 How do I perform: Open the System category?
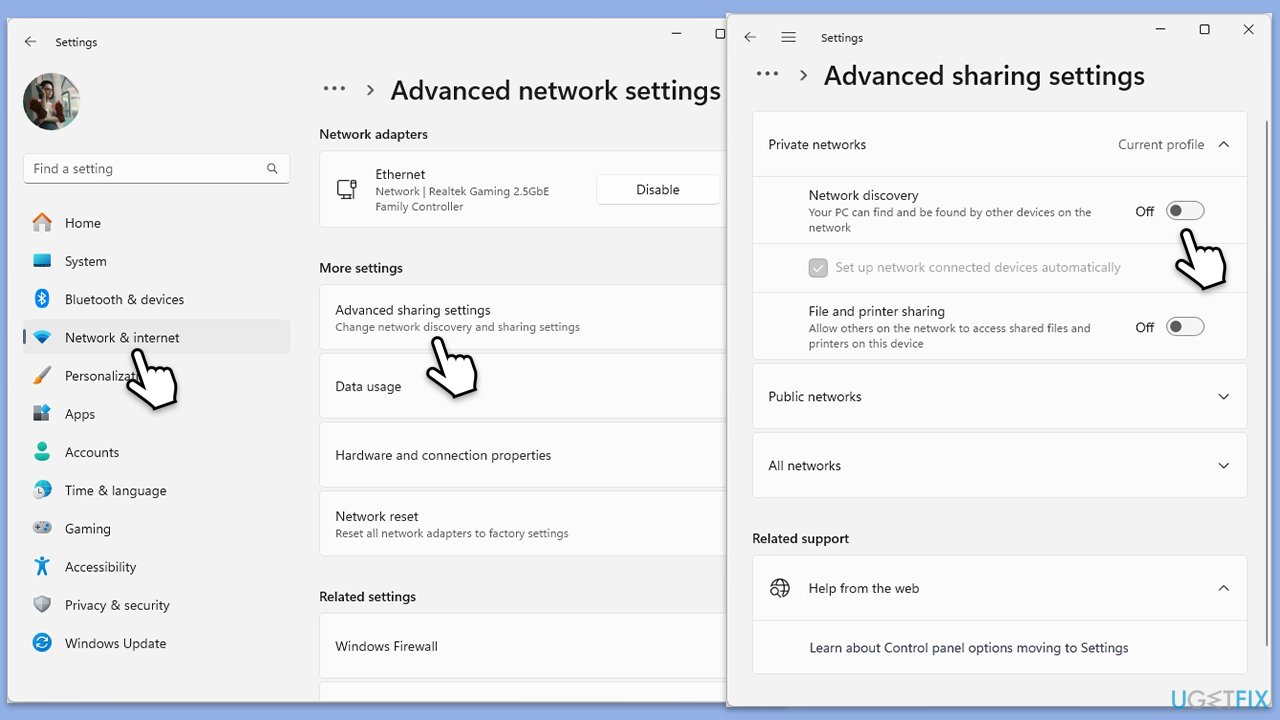[156, 261]
